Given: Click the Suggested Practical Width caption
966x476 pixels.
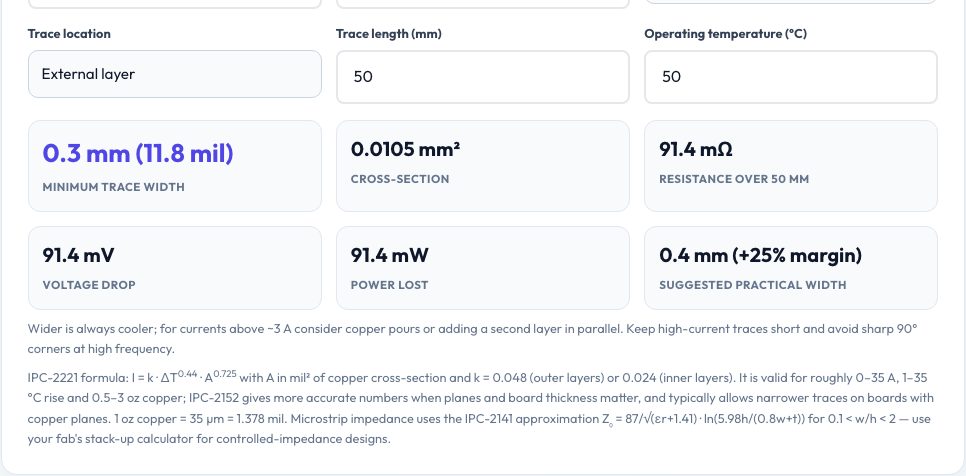Looking at the screenshot, I should tap(753, 285).
